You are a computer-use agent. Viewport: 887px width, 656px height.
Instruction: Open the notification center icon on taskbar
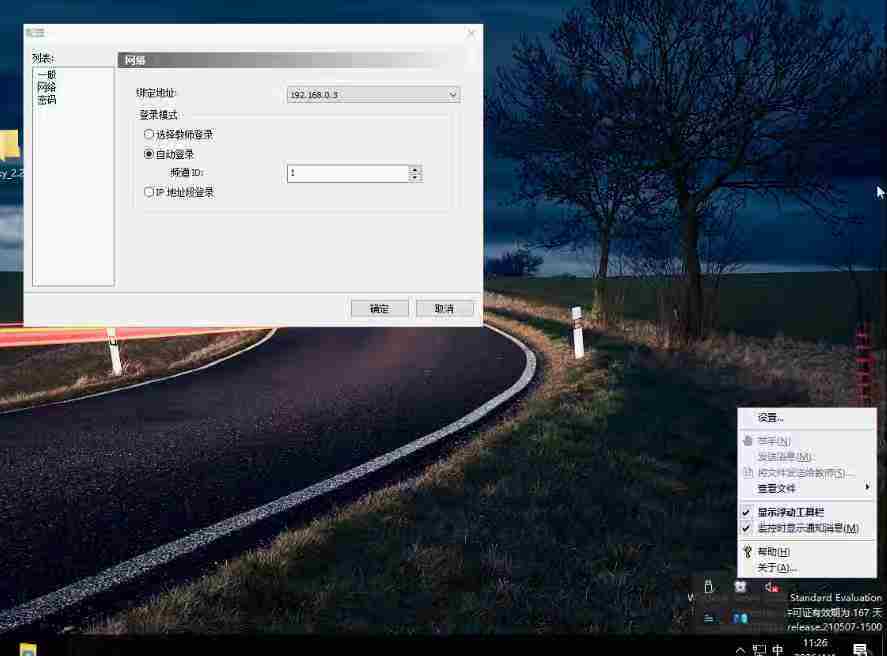(x=859, y=649)
